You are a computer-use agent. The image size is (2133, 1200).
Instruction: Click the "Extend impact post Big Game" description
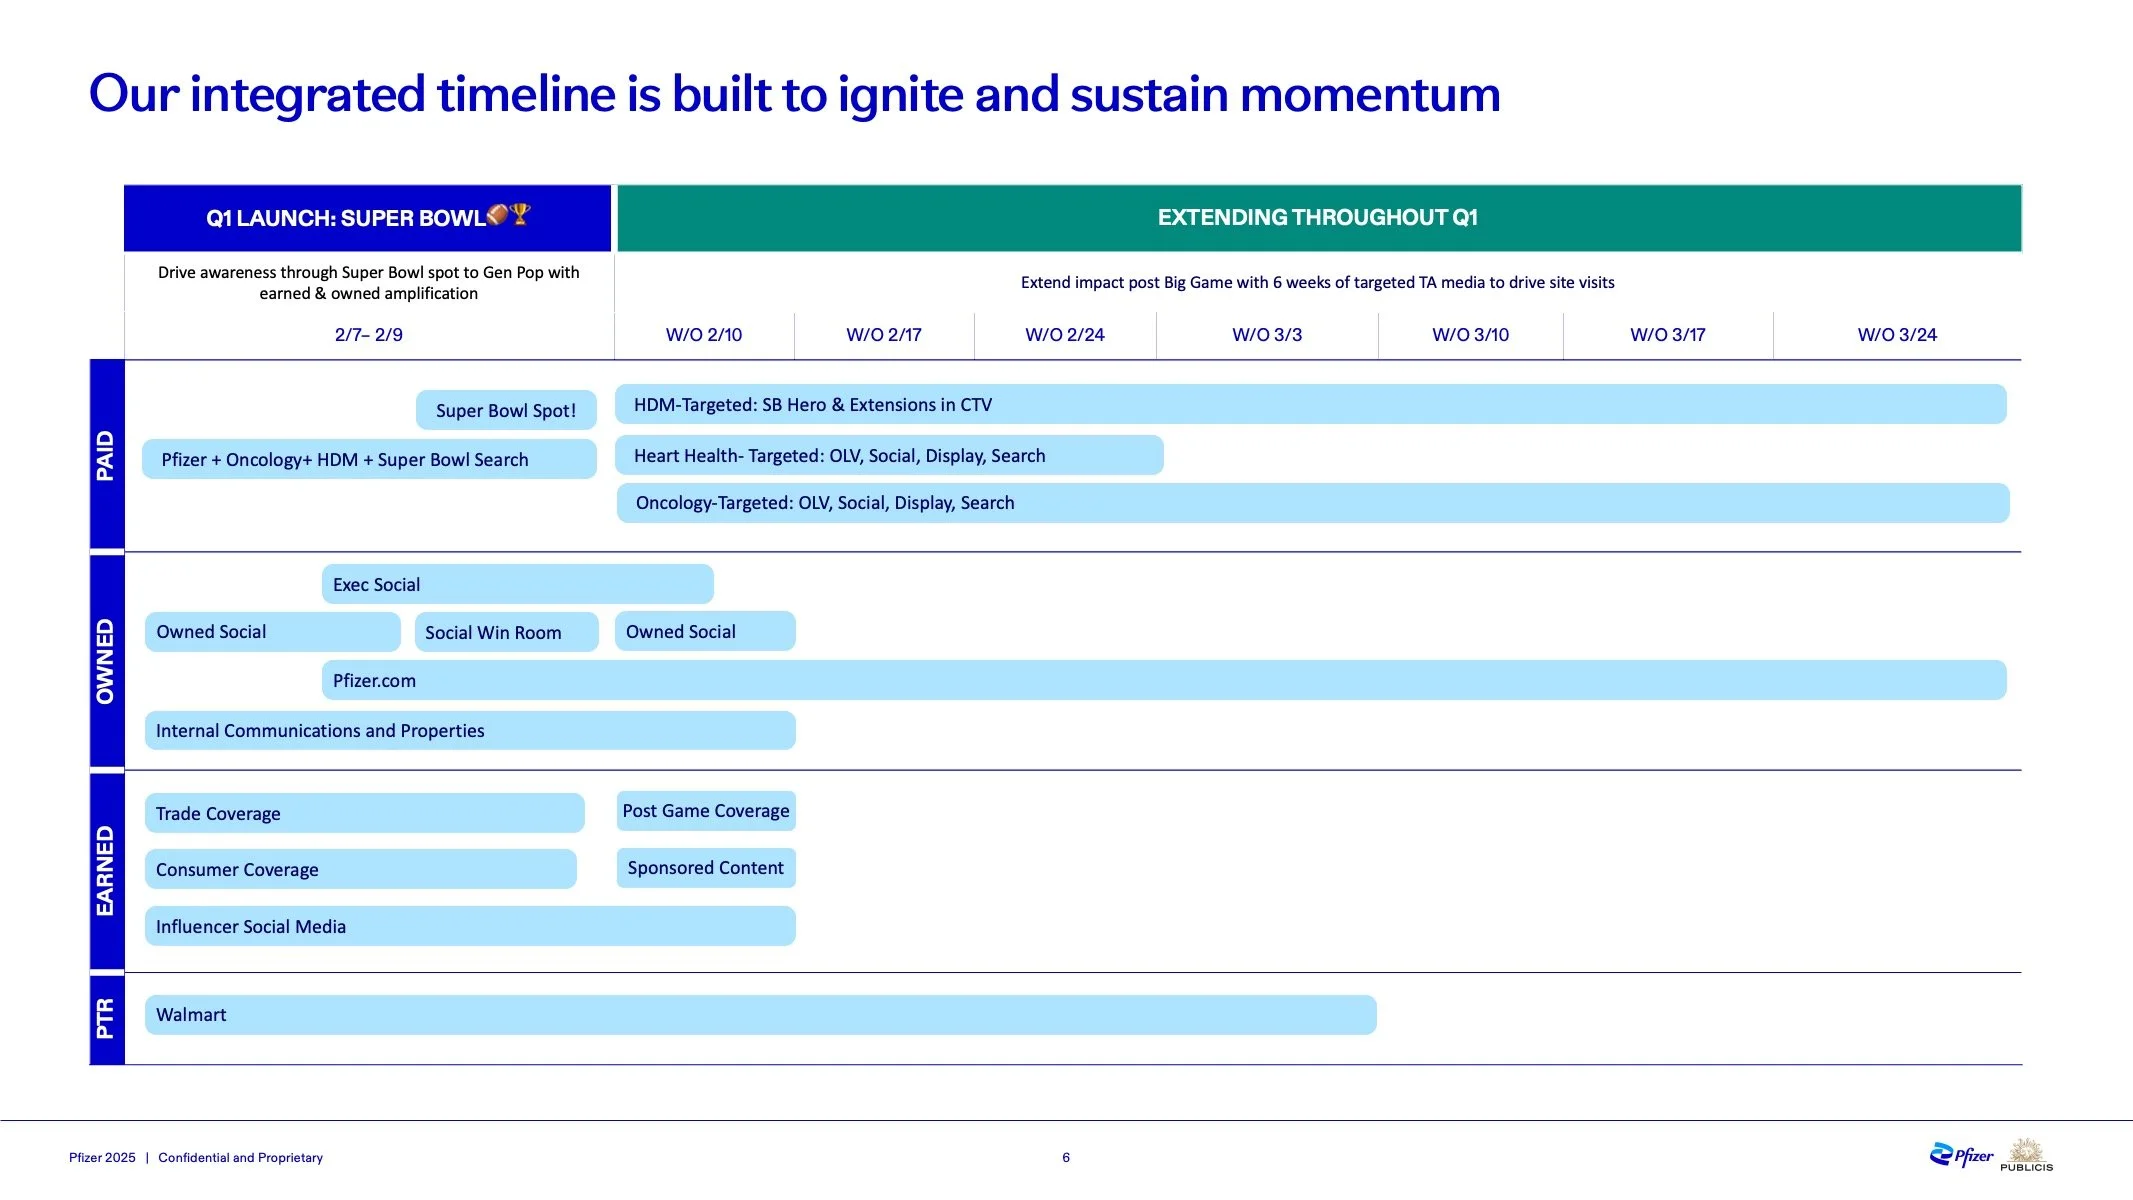pyautogui.click(x=1318, y=282)
